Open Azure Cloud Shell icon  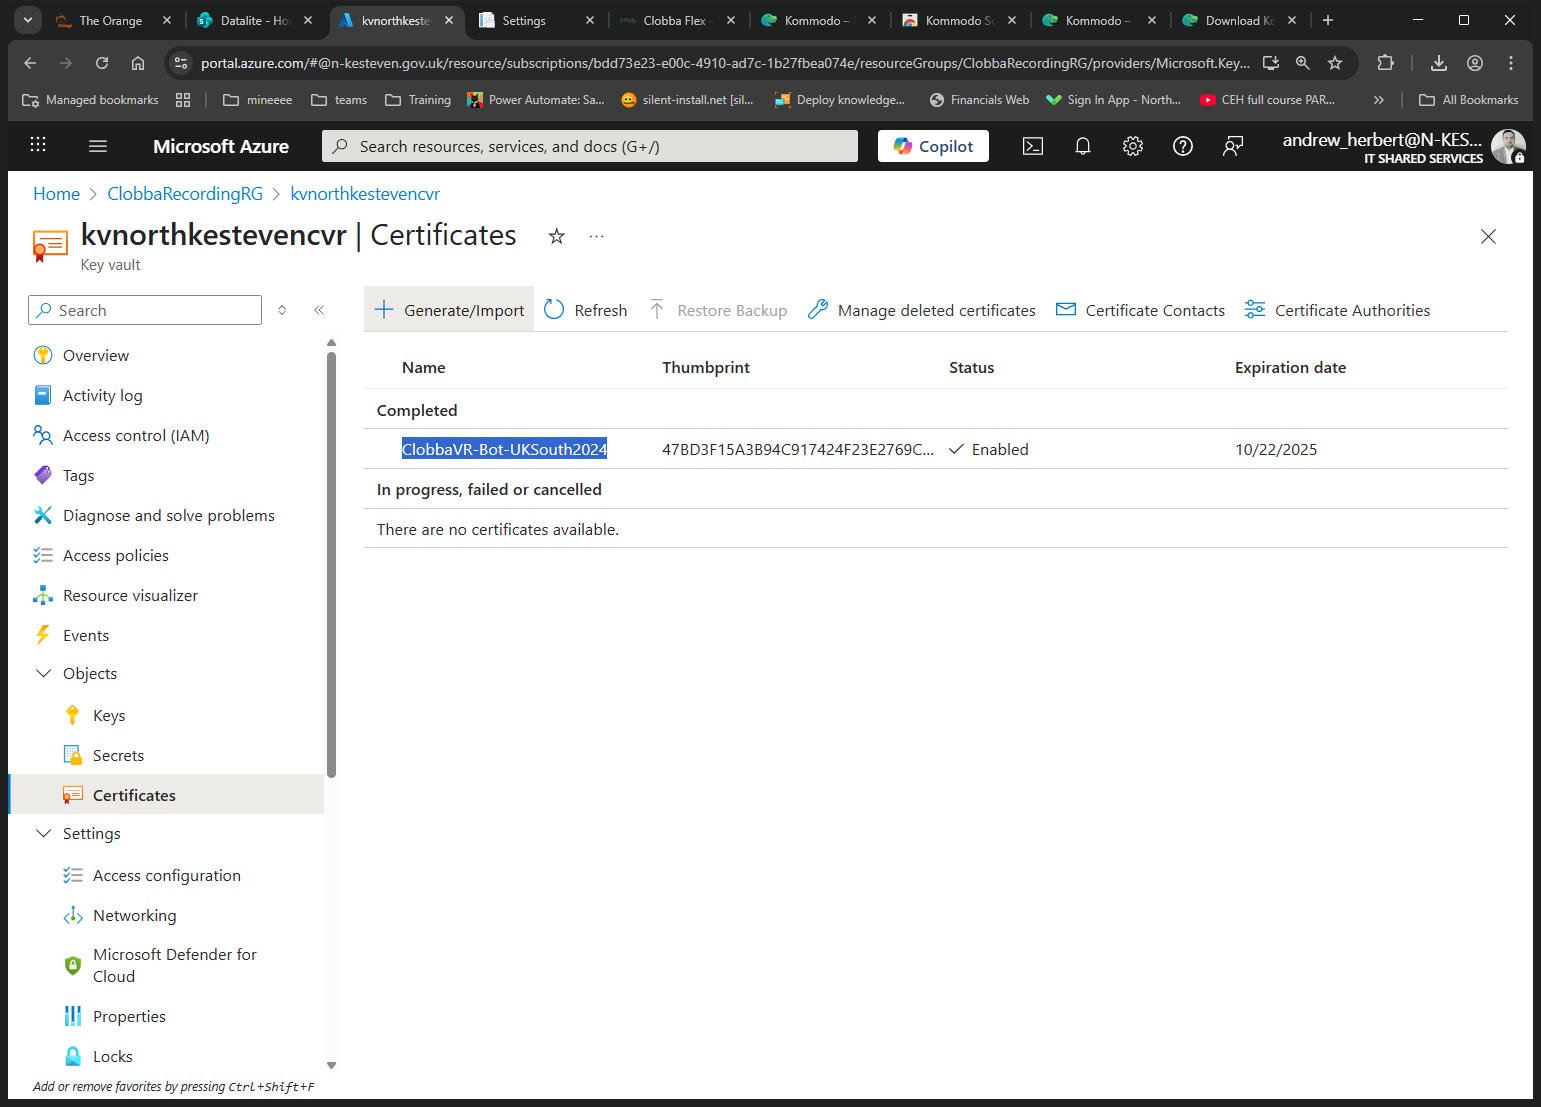(x=1033, y=146)
